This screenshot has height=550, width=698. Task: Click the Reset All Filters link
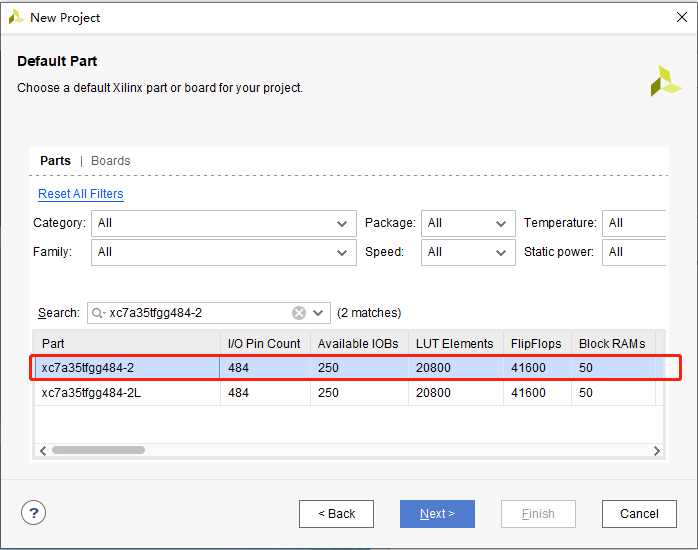click(81, 194)
